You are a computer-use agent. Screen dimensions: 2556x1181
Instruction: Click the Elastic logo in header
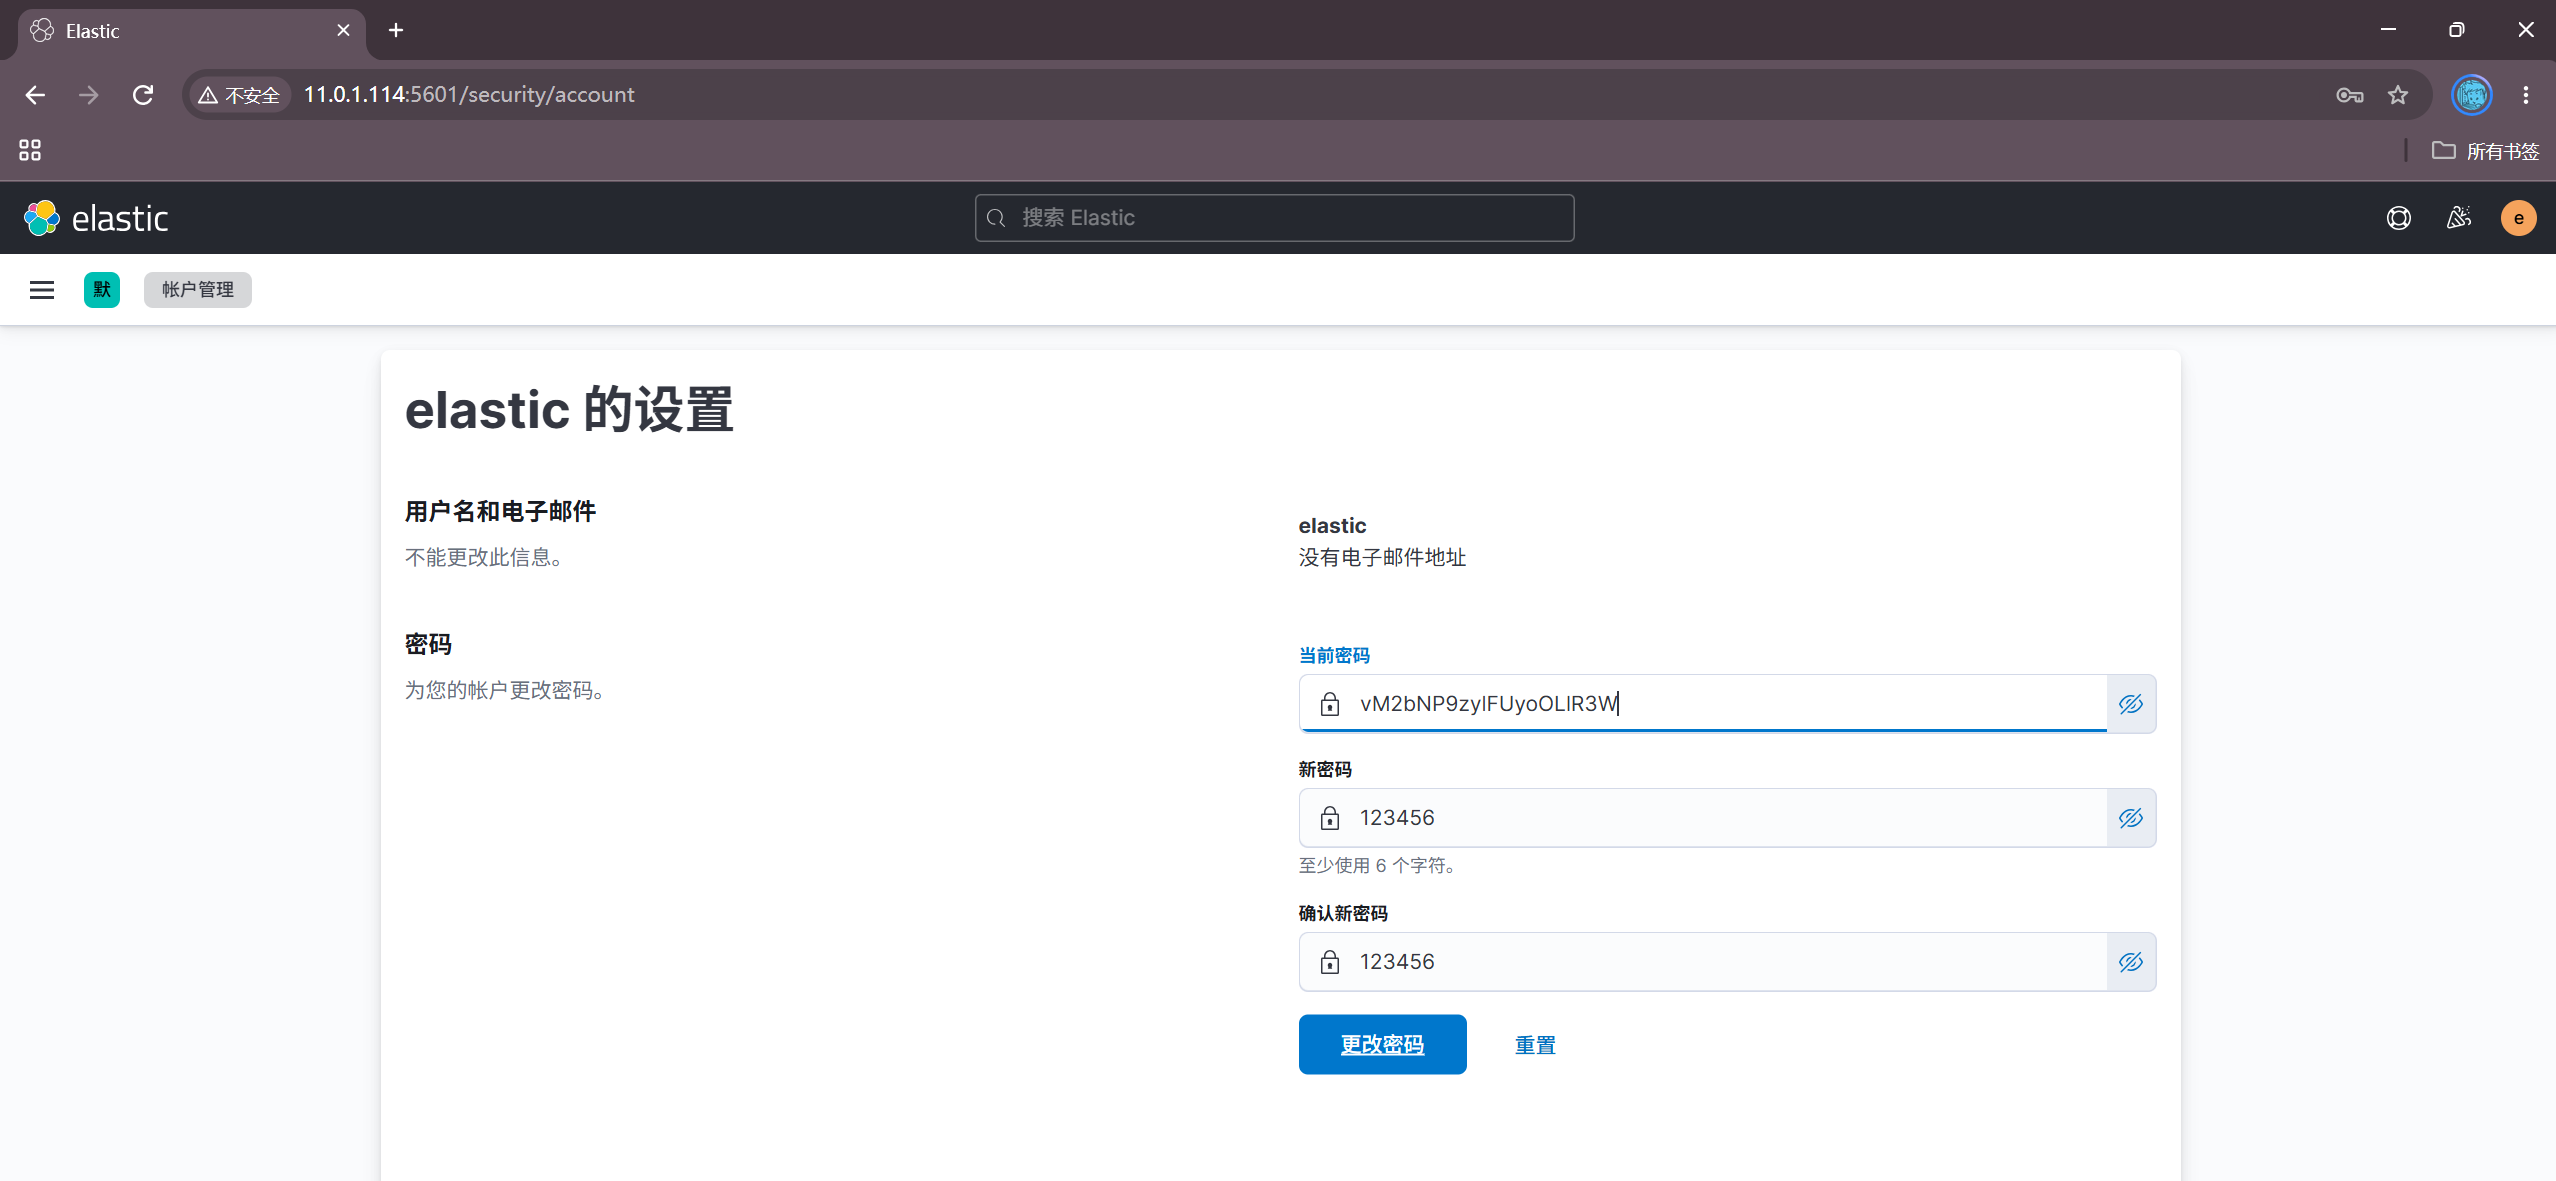(x=96, y=218)
